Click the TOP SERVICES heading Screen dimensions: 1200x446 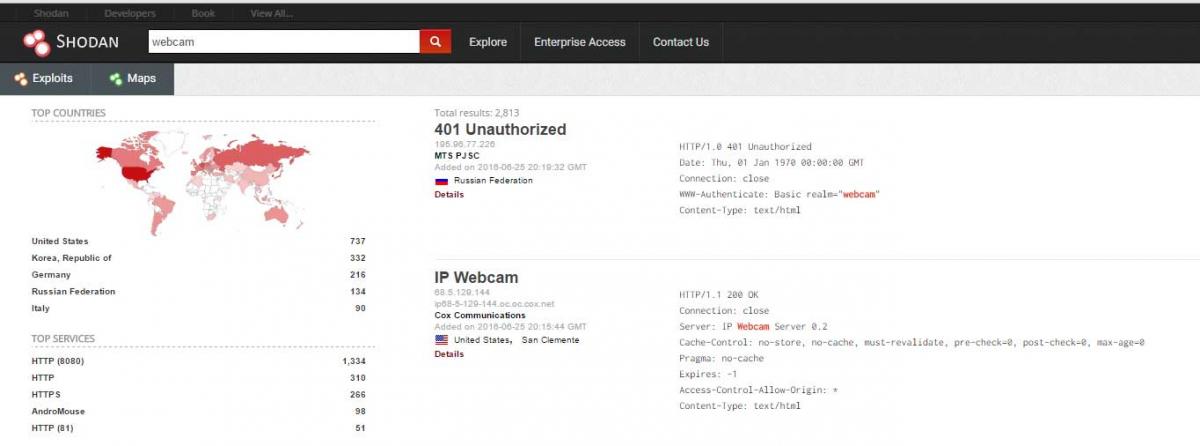click(x=64, y=339)
